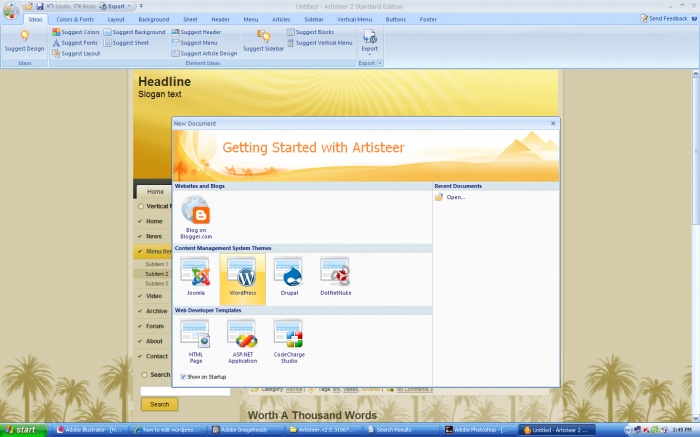The height and width of the screenshot is (437, 700).
Task: Click the Artisteer application orb button
Action: tap(11, 10)
